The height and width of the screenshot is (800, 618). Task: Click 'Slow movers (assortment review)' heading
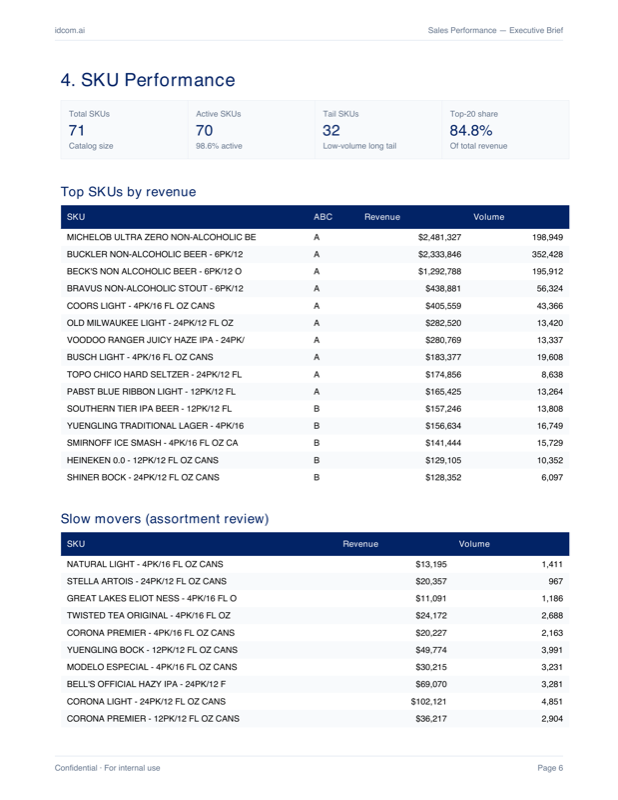(165, 519)
